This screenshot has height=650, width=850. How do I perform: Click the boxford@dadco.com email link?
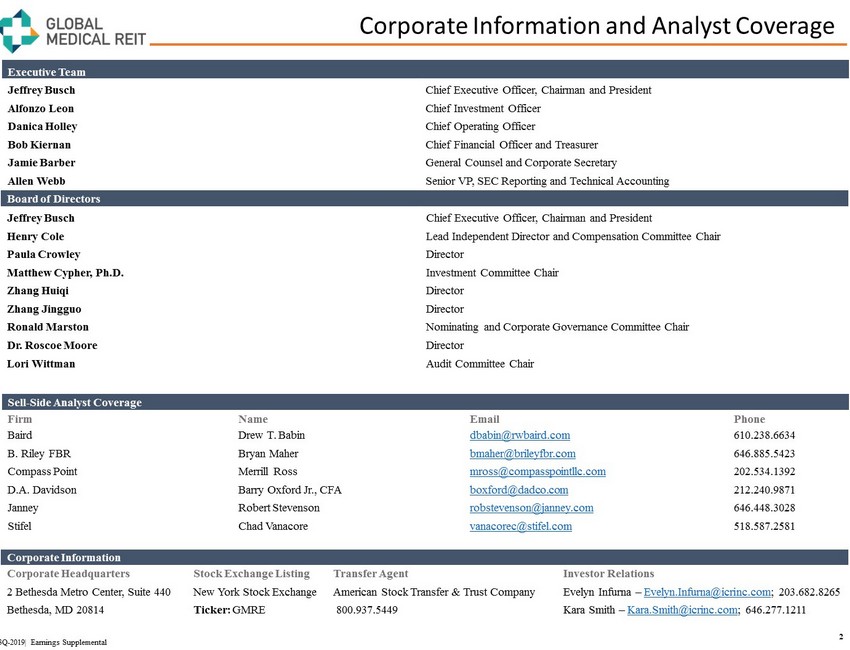518,490
